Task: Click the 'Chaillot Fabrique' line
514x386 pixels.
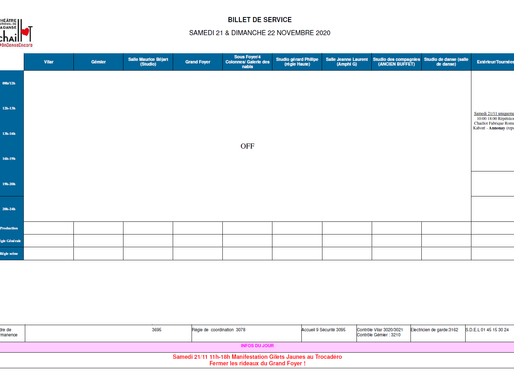Action: click(x=494, y=123)
